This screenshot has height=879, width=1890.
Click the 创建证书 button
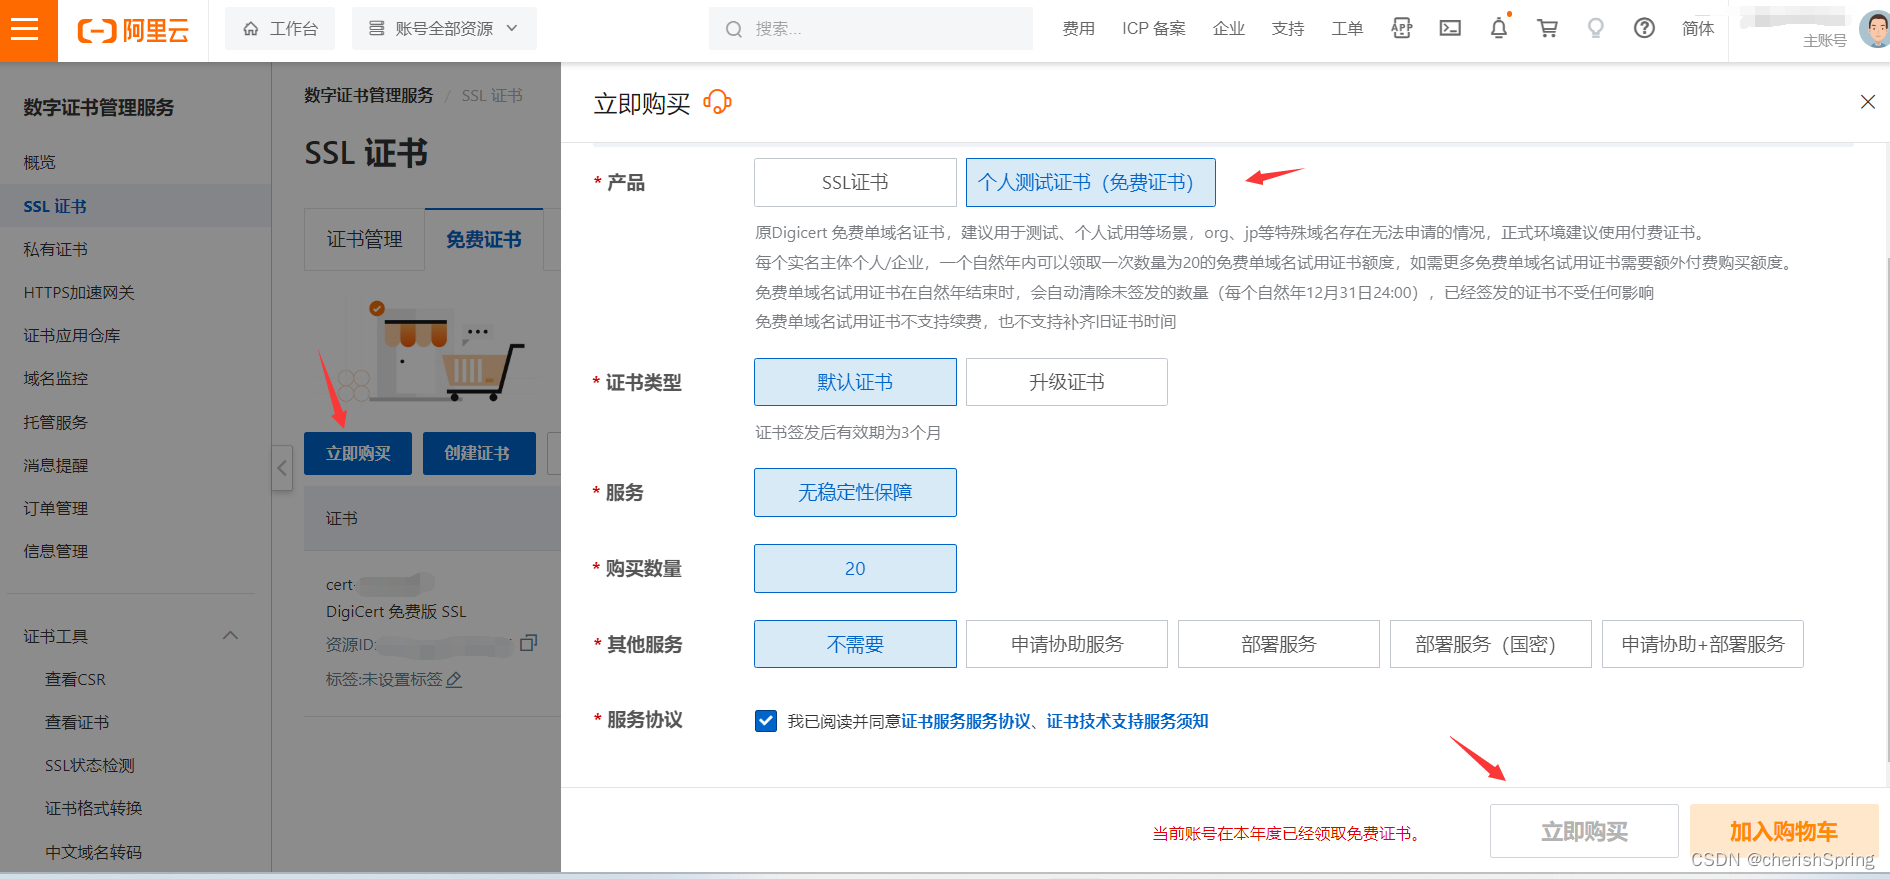point(478,453)
